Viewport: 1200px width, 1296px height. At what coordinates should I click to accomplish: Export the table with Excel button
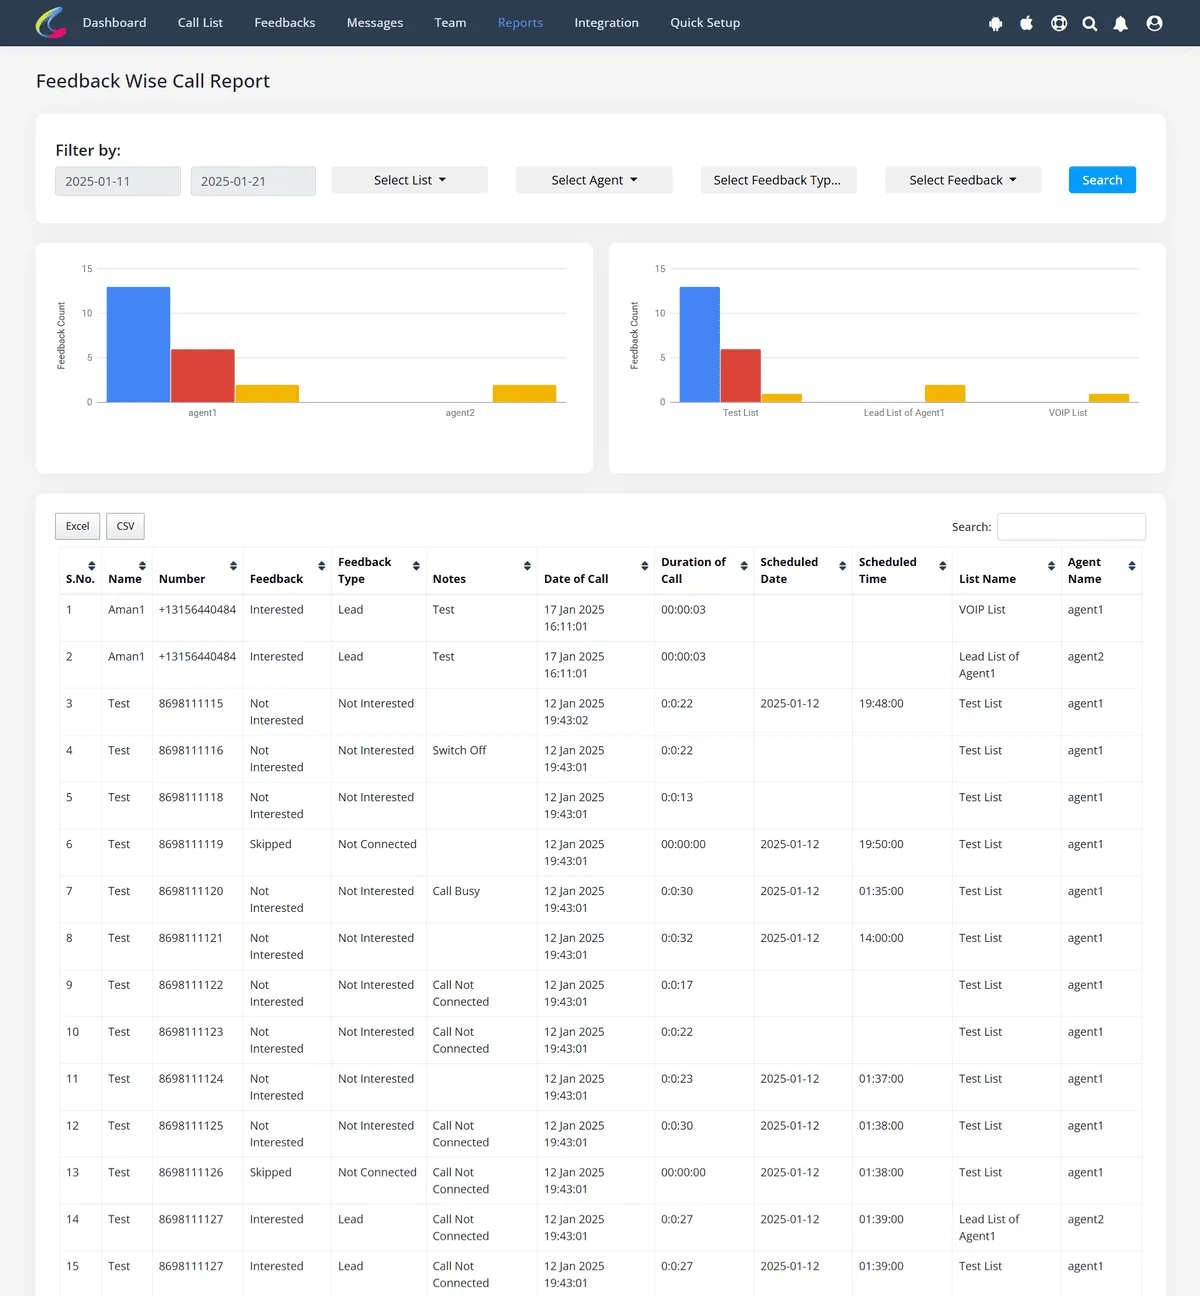pos(77,526)
